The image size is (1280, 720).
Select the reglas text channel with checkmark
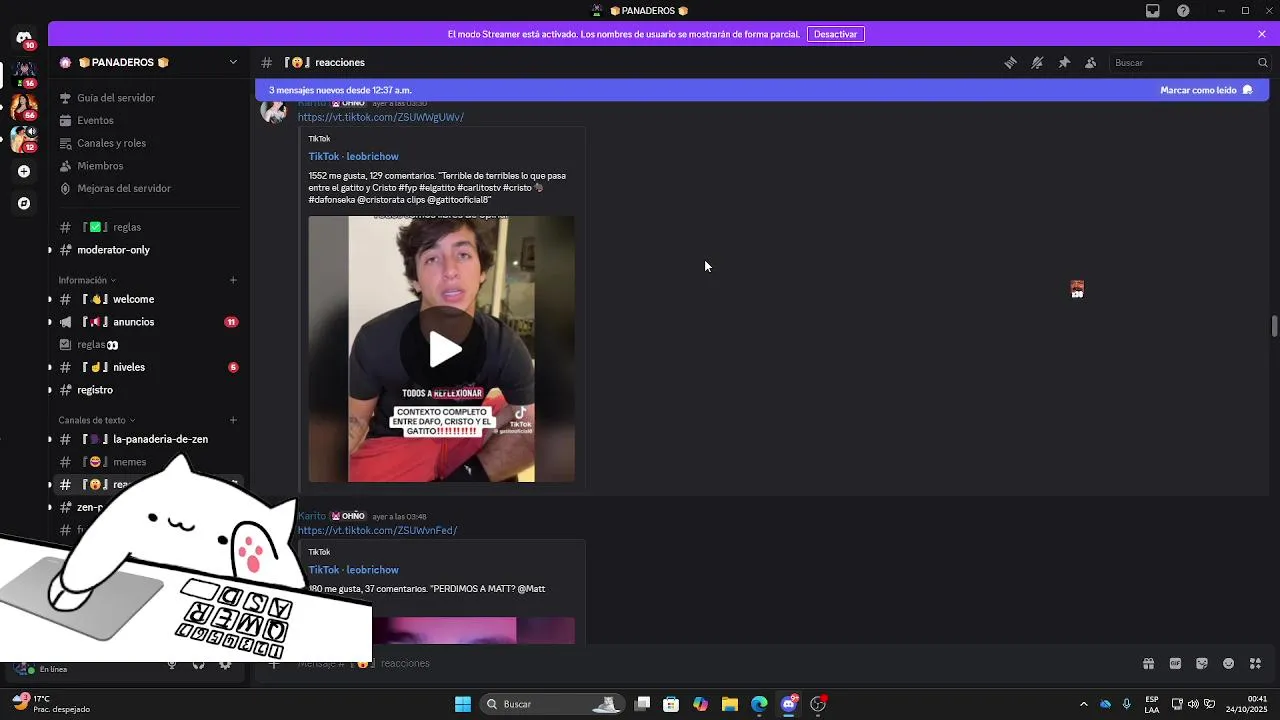[x=147, y=227]
